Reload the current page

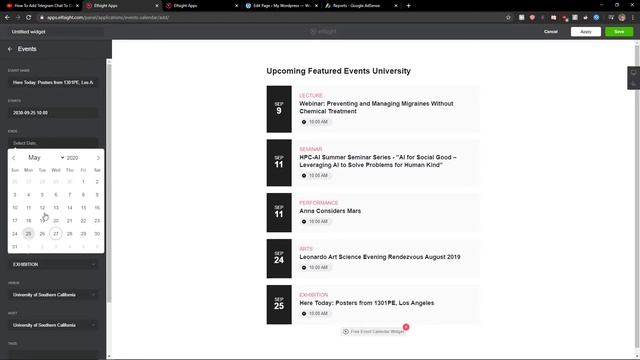tap(29, 18)
